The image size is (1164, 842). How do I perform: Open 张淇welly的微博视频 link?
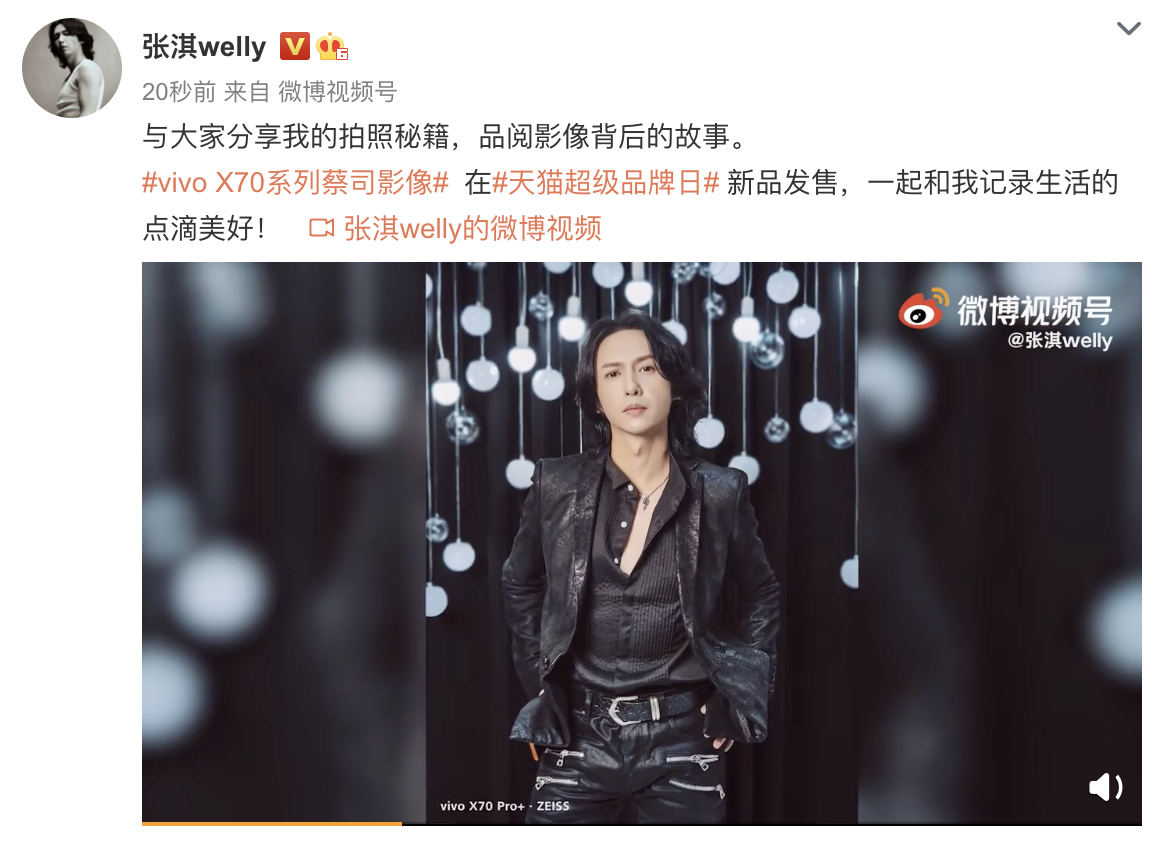click(x=472, y=229)
